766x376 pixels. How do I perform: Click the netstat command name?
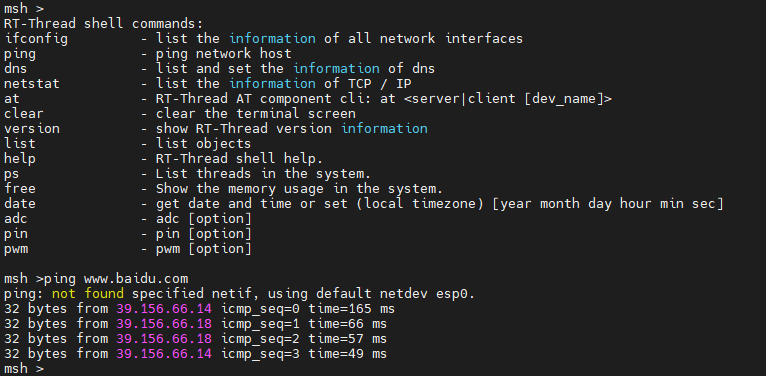32,84
